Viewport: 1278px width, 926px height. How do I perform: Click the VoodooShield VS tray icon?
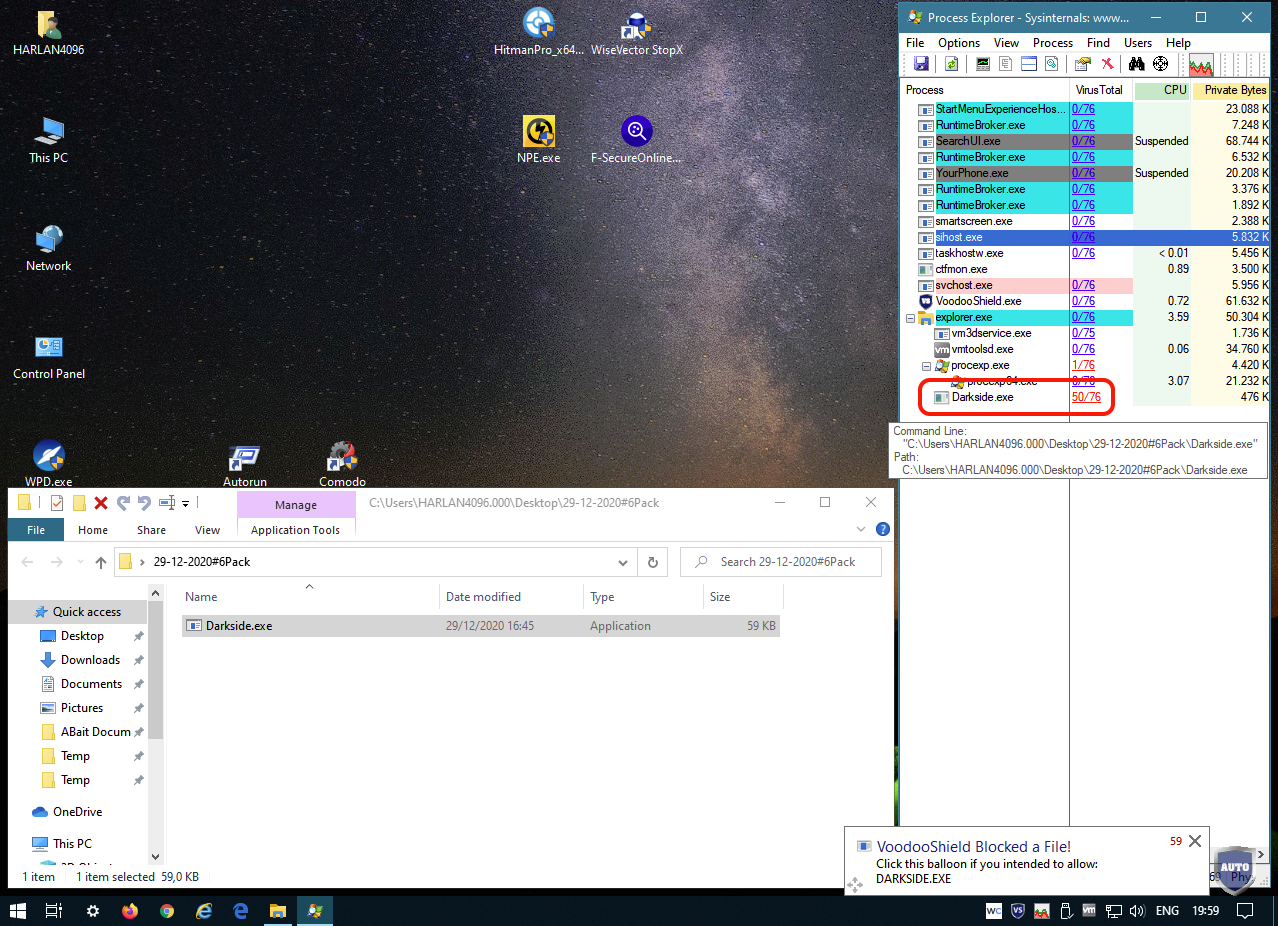click(1018, 911)
